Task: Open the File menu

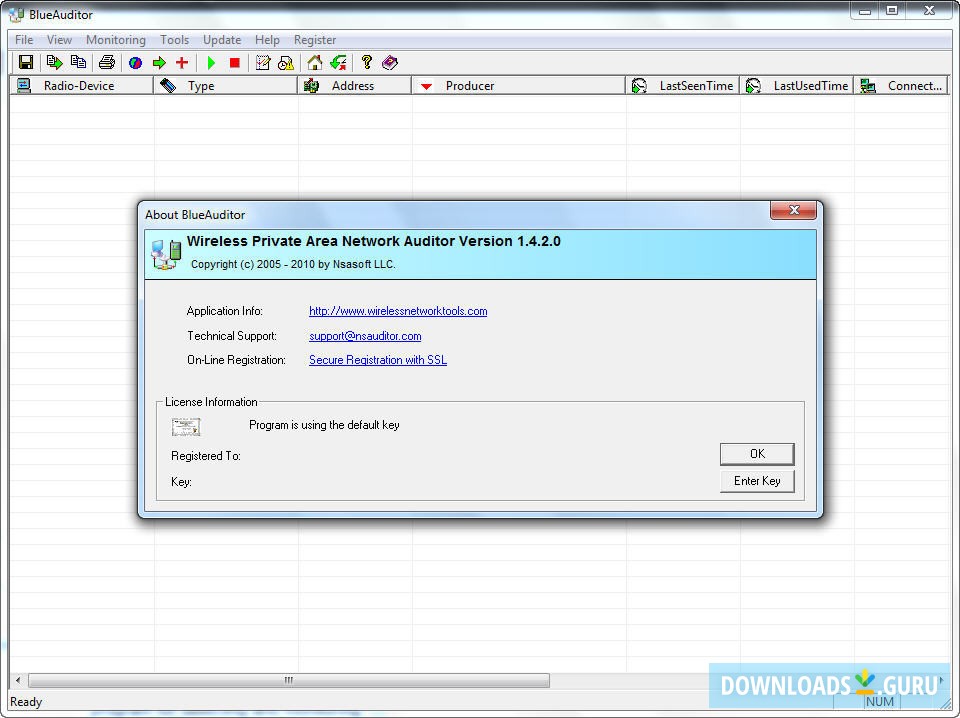Action: pyautogui.click(x=24, y=40)
